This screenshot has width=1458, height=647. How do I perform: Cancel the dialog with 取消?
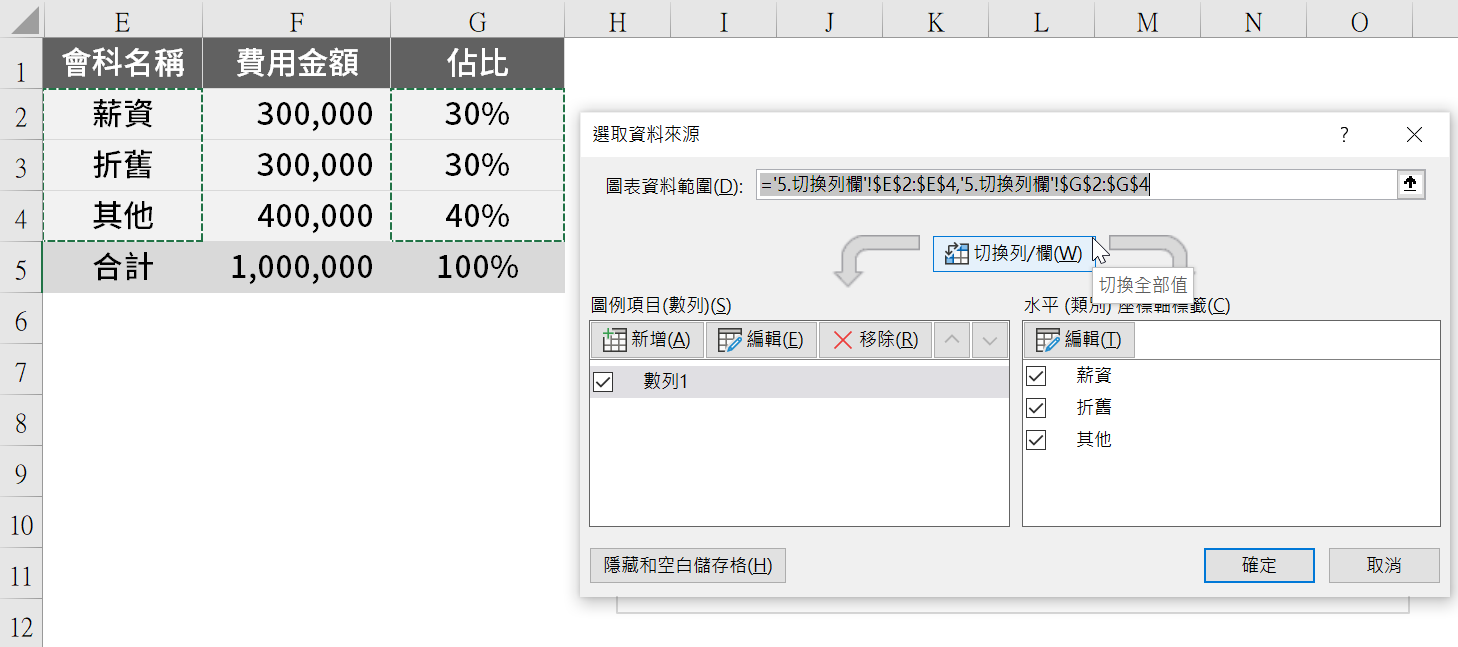1384,565
